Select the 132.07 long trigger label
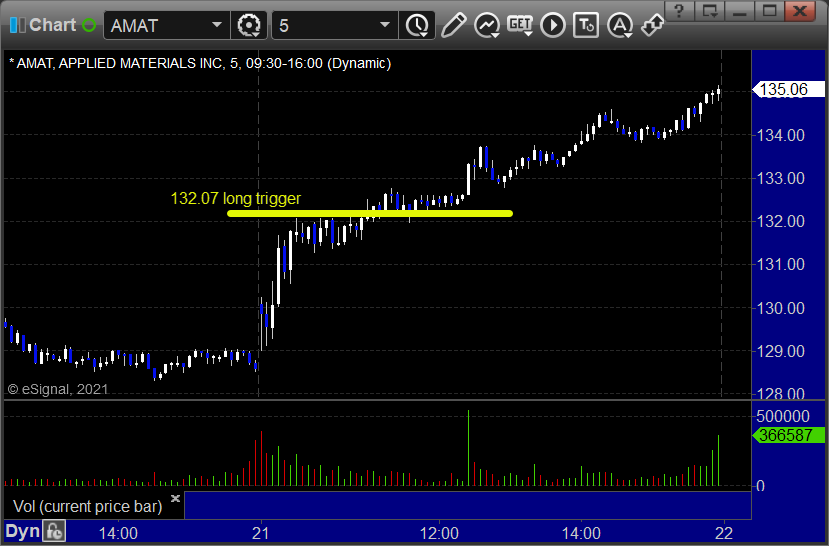This screenshot has width=829, height=546. click(x=236, y=198)
